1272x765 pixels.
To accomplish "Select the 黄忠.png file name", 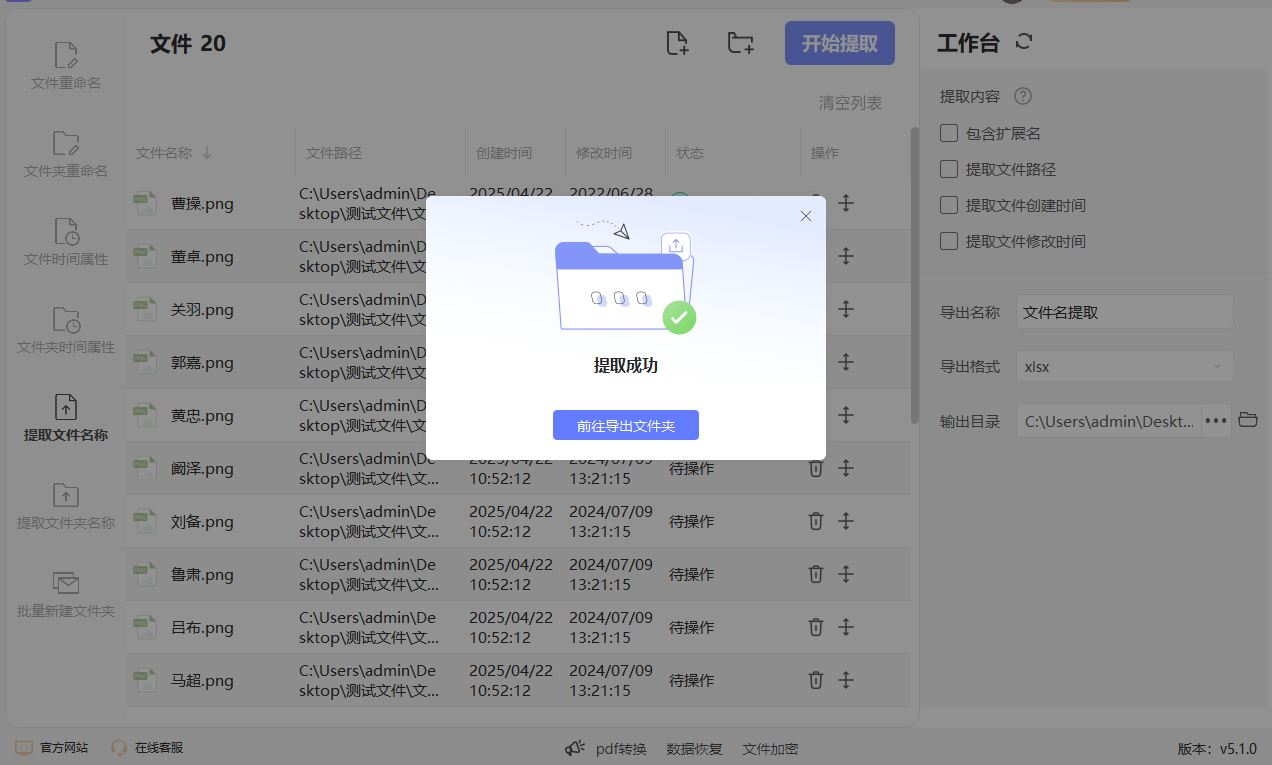I will click(202, 416).
